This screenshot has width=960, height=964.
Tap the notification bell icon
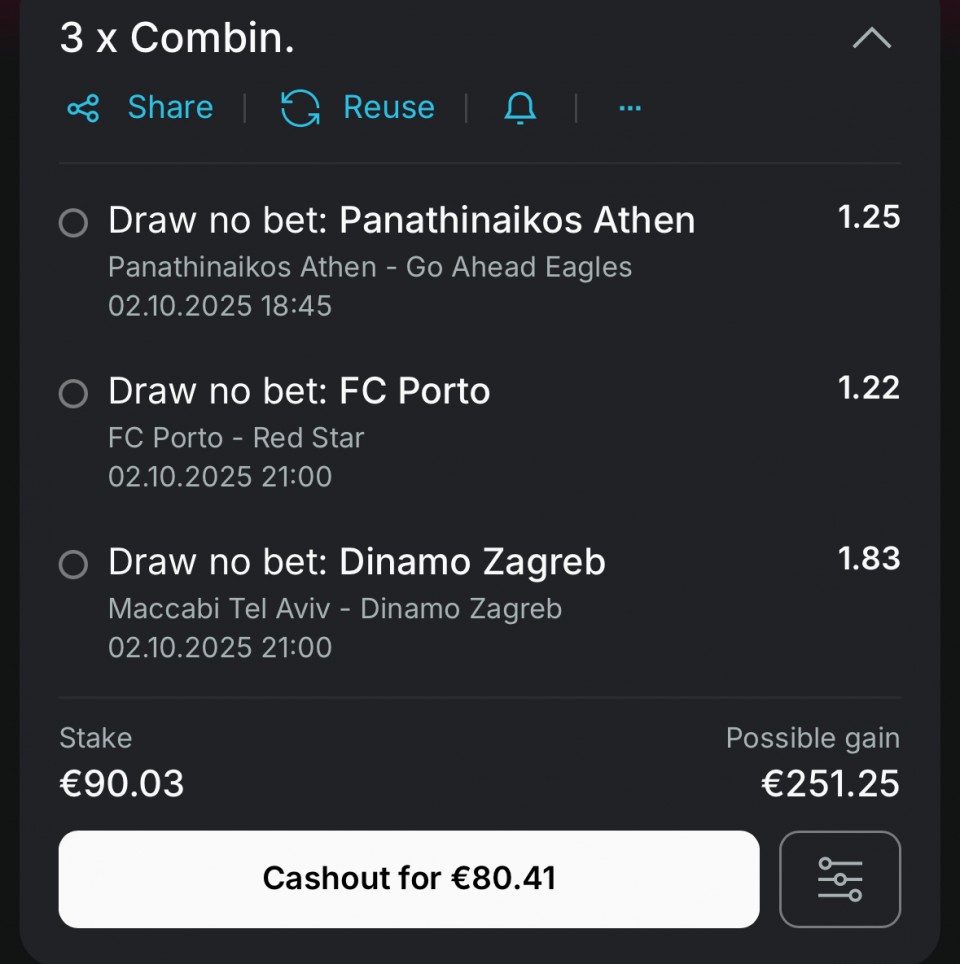tap(520, 108)
